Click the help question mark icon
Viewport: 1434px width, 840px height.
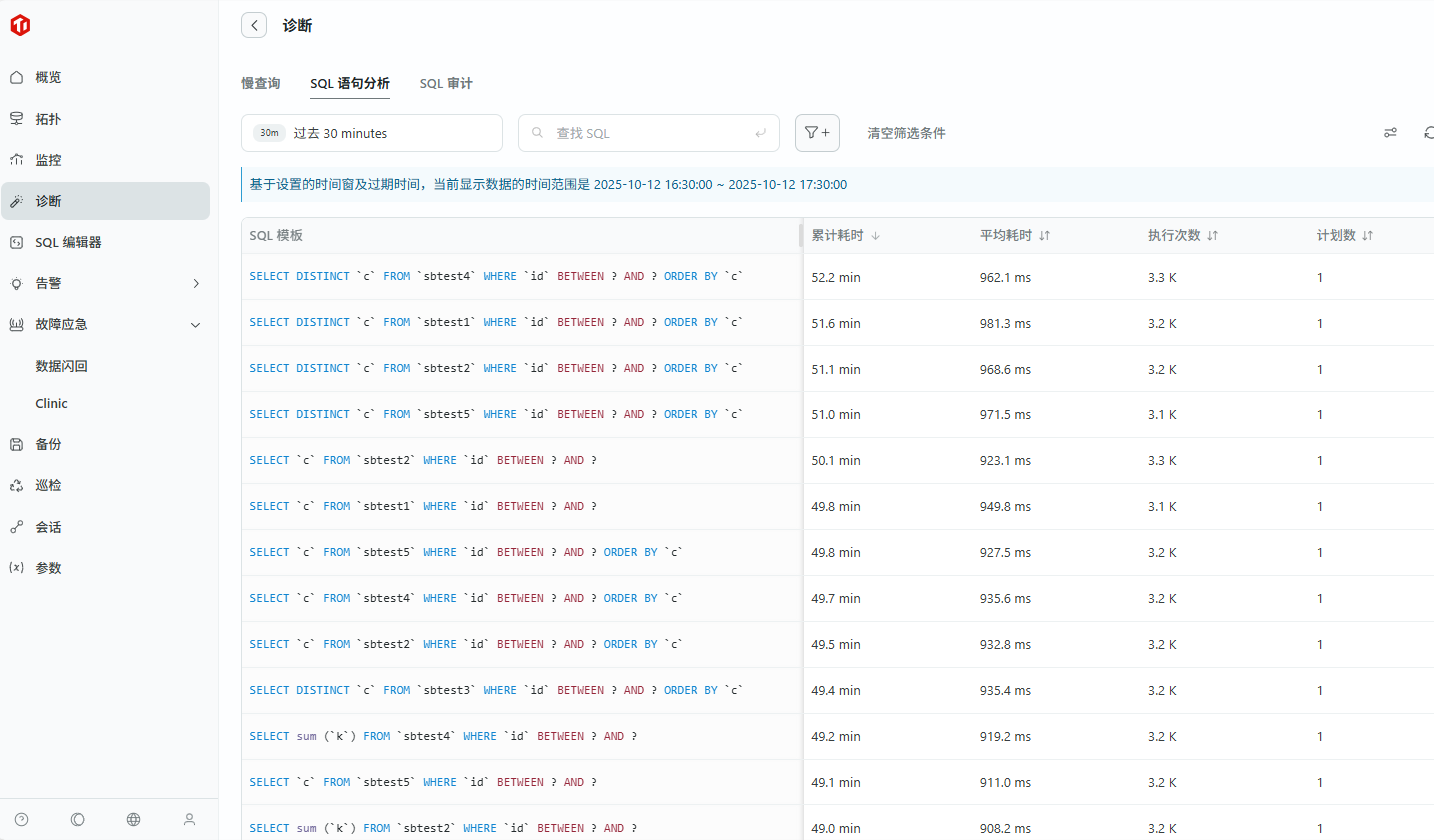tap(22, 819)
